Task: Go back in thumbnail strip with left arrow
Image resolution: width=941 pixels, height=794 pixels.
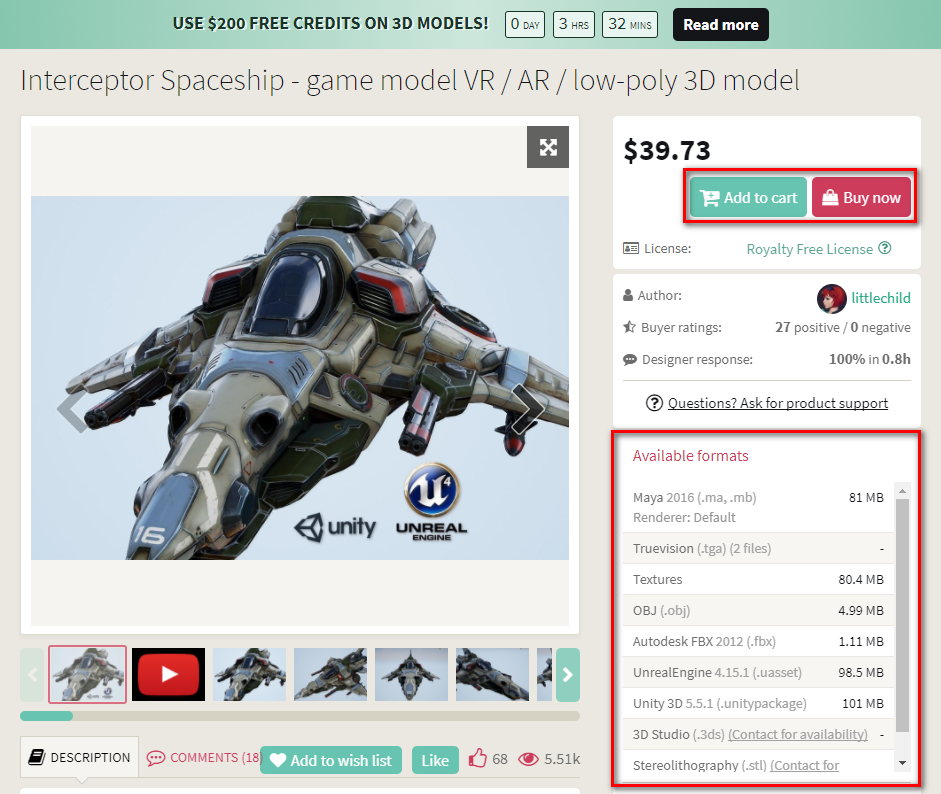Action: pos(32,675)
